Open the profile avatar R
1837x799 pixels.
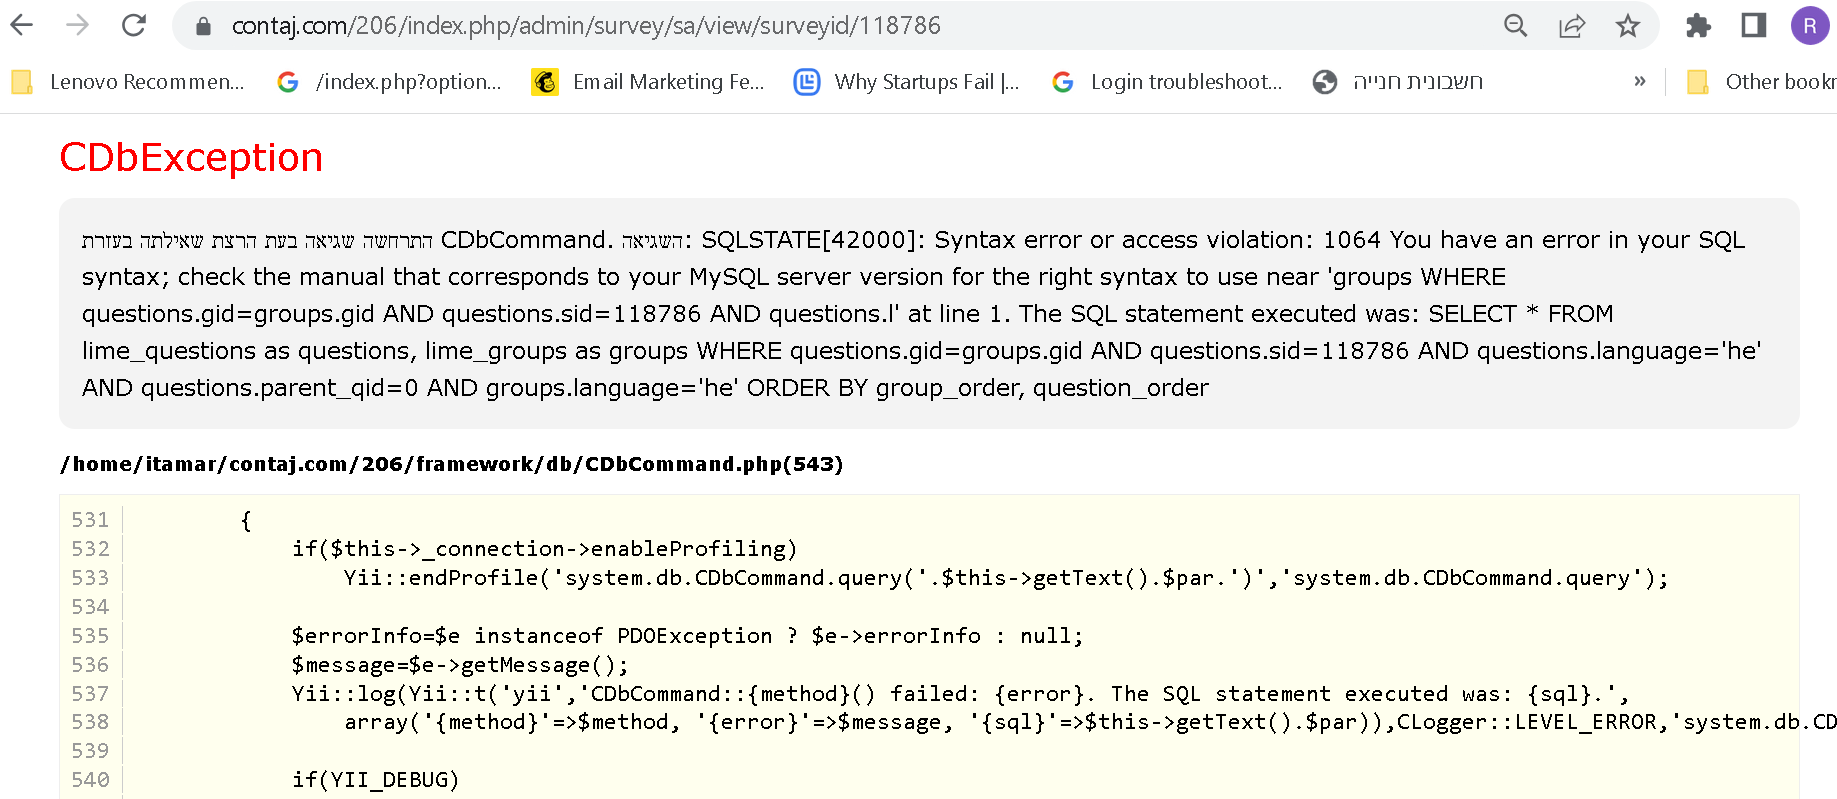coord(1809,26)
